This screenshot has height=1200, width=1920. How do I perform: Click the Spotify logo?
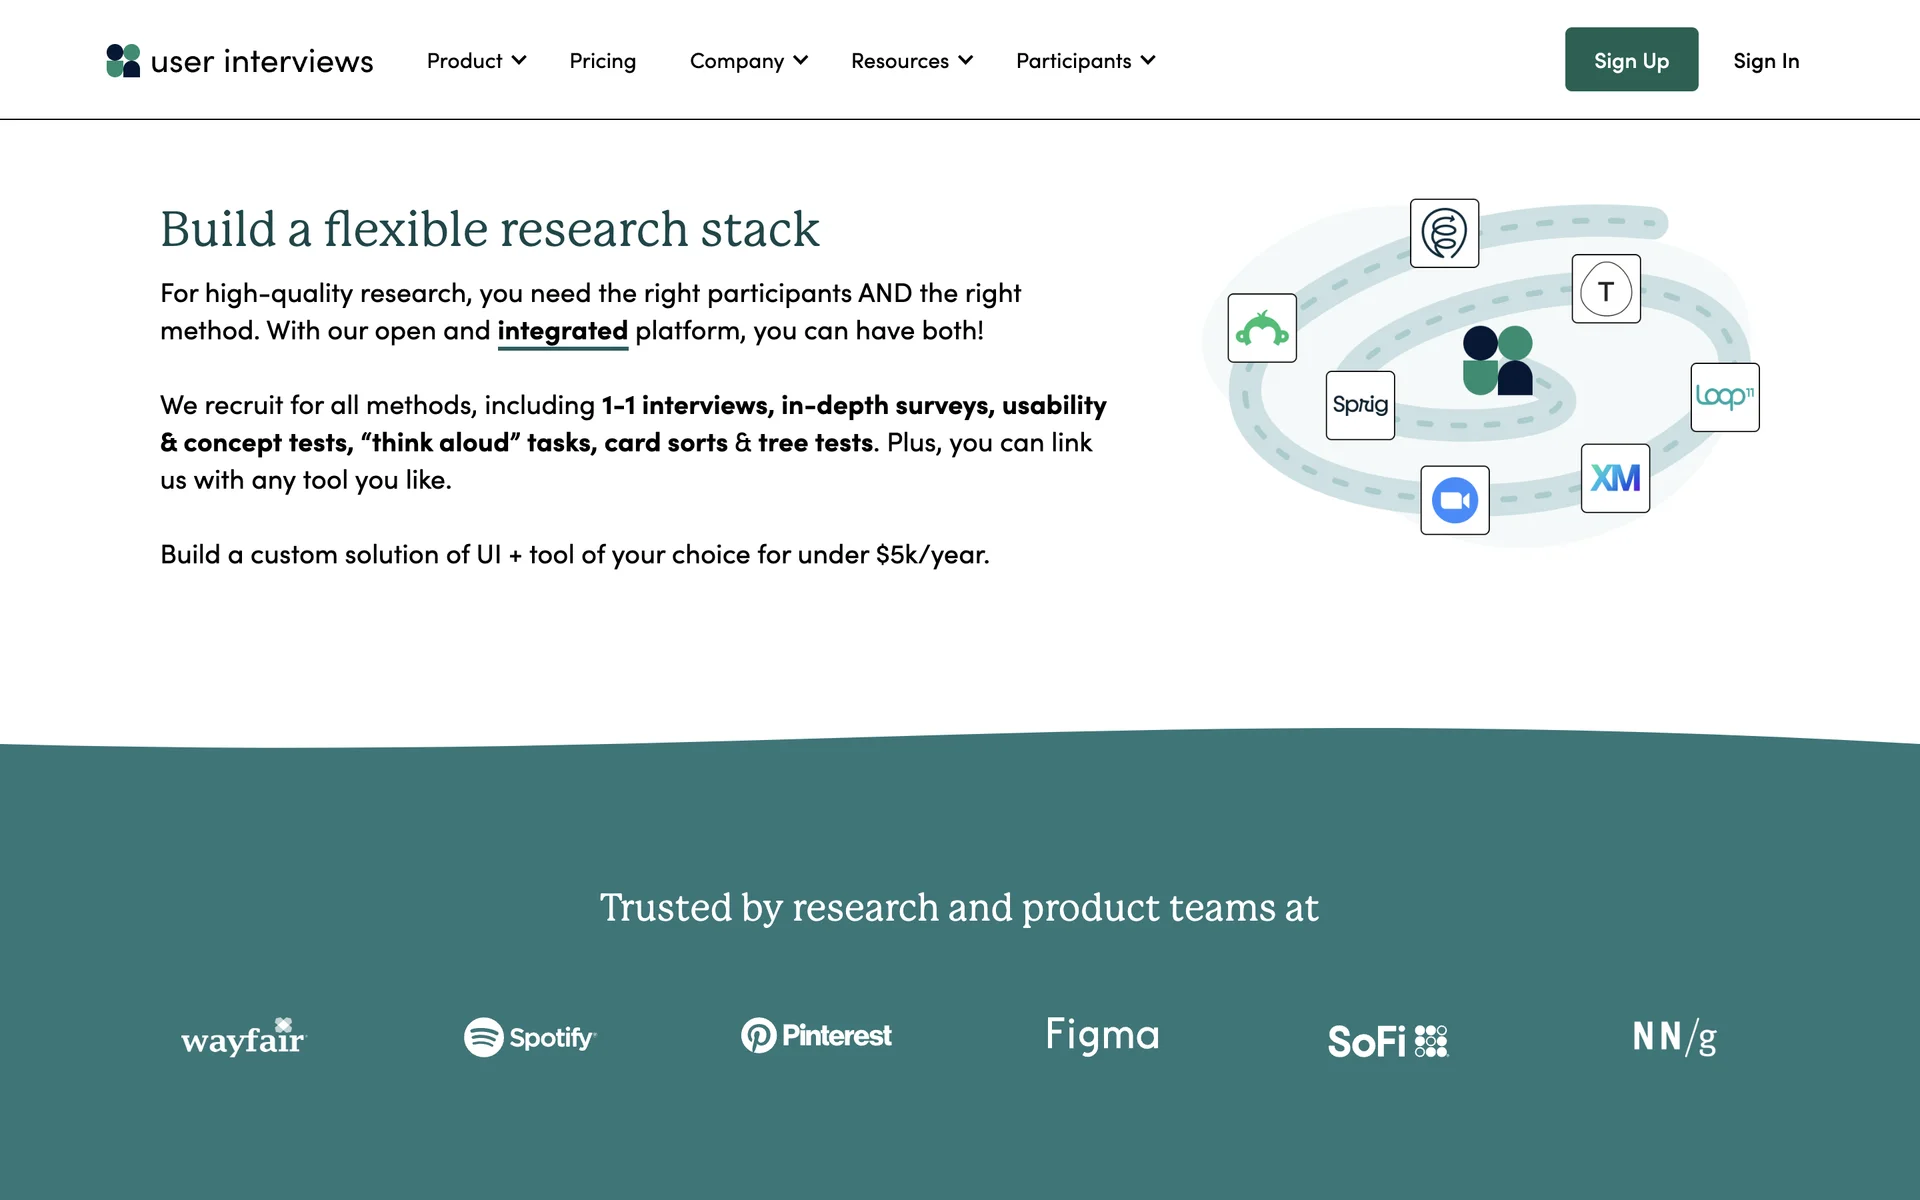pos(530,1037)
